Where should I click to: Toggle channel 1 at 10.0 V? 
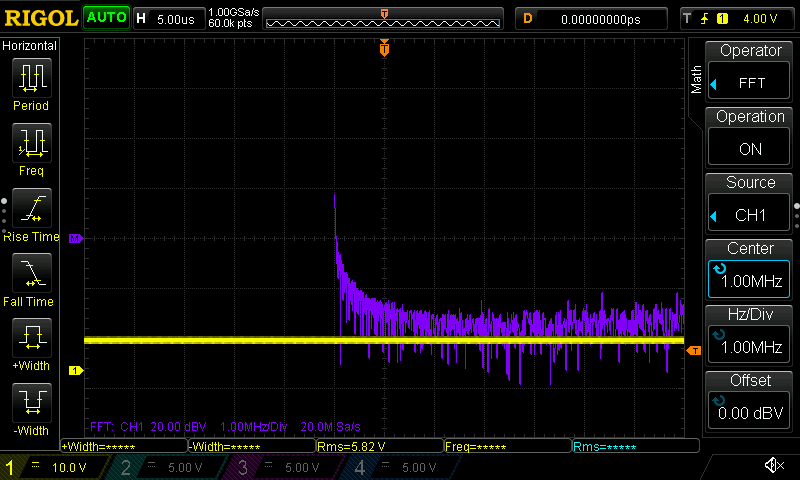click(x=53, y=467)
